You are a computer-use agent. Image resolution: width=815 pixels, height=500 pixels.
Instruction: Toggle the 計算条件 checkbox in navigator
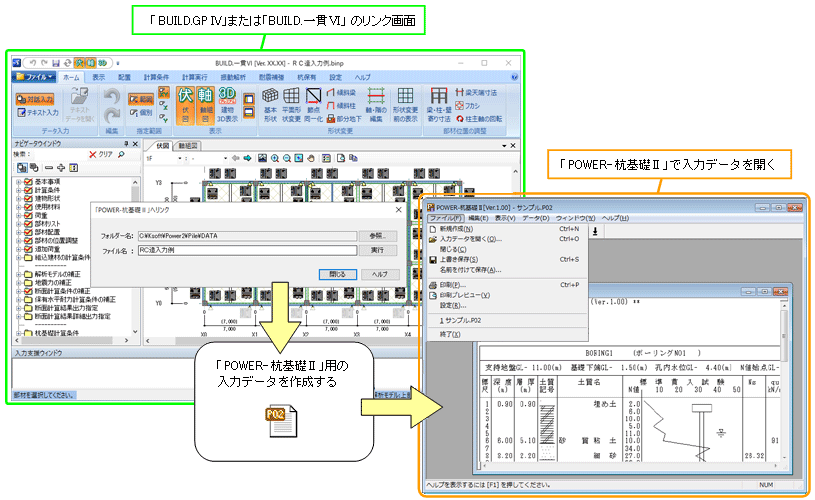tap(29, 190)
